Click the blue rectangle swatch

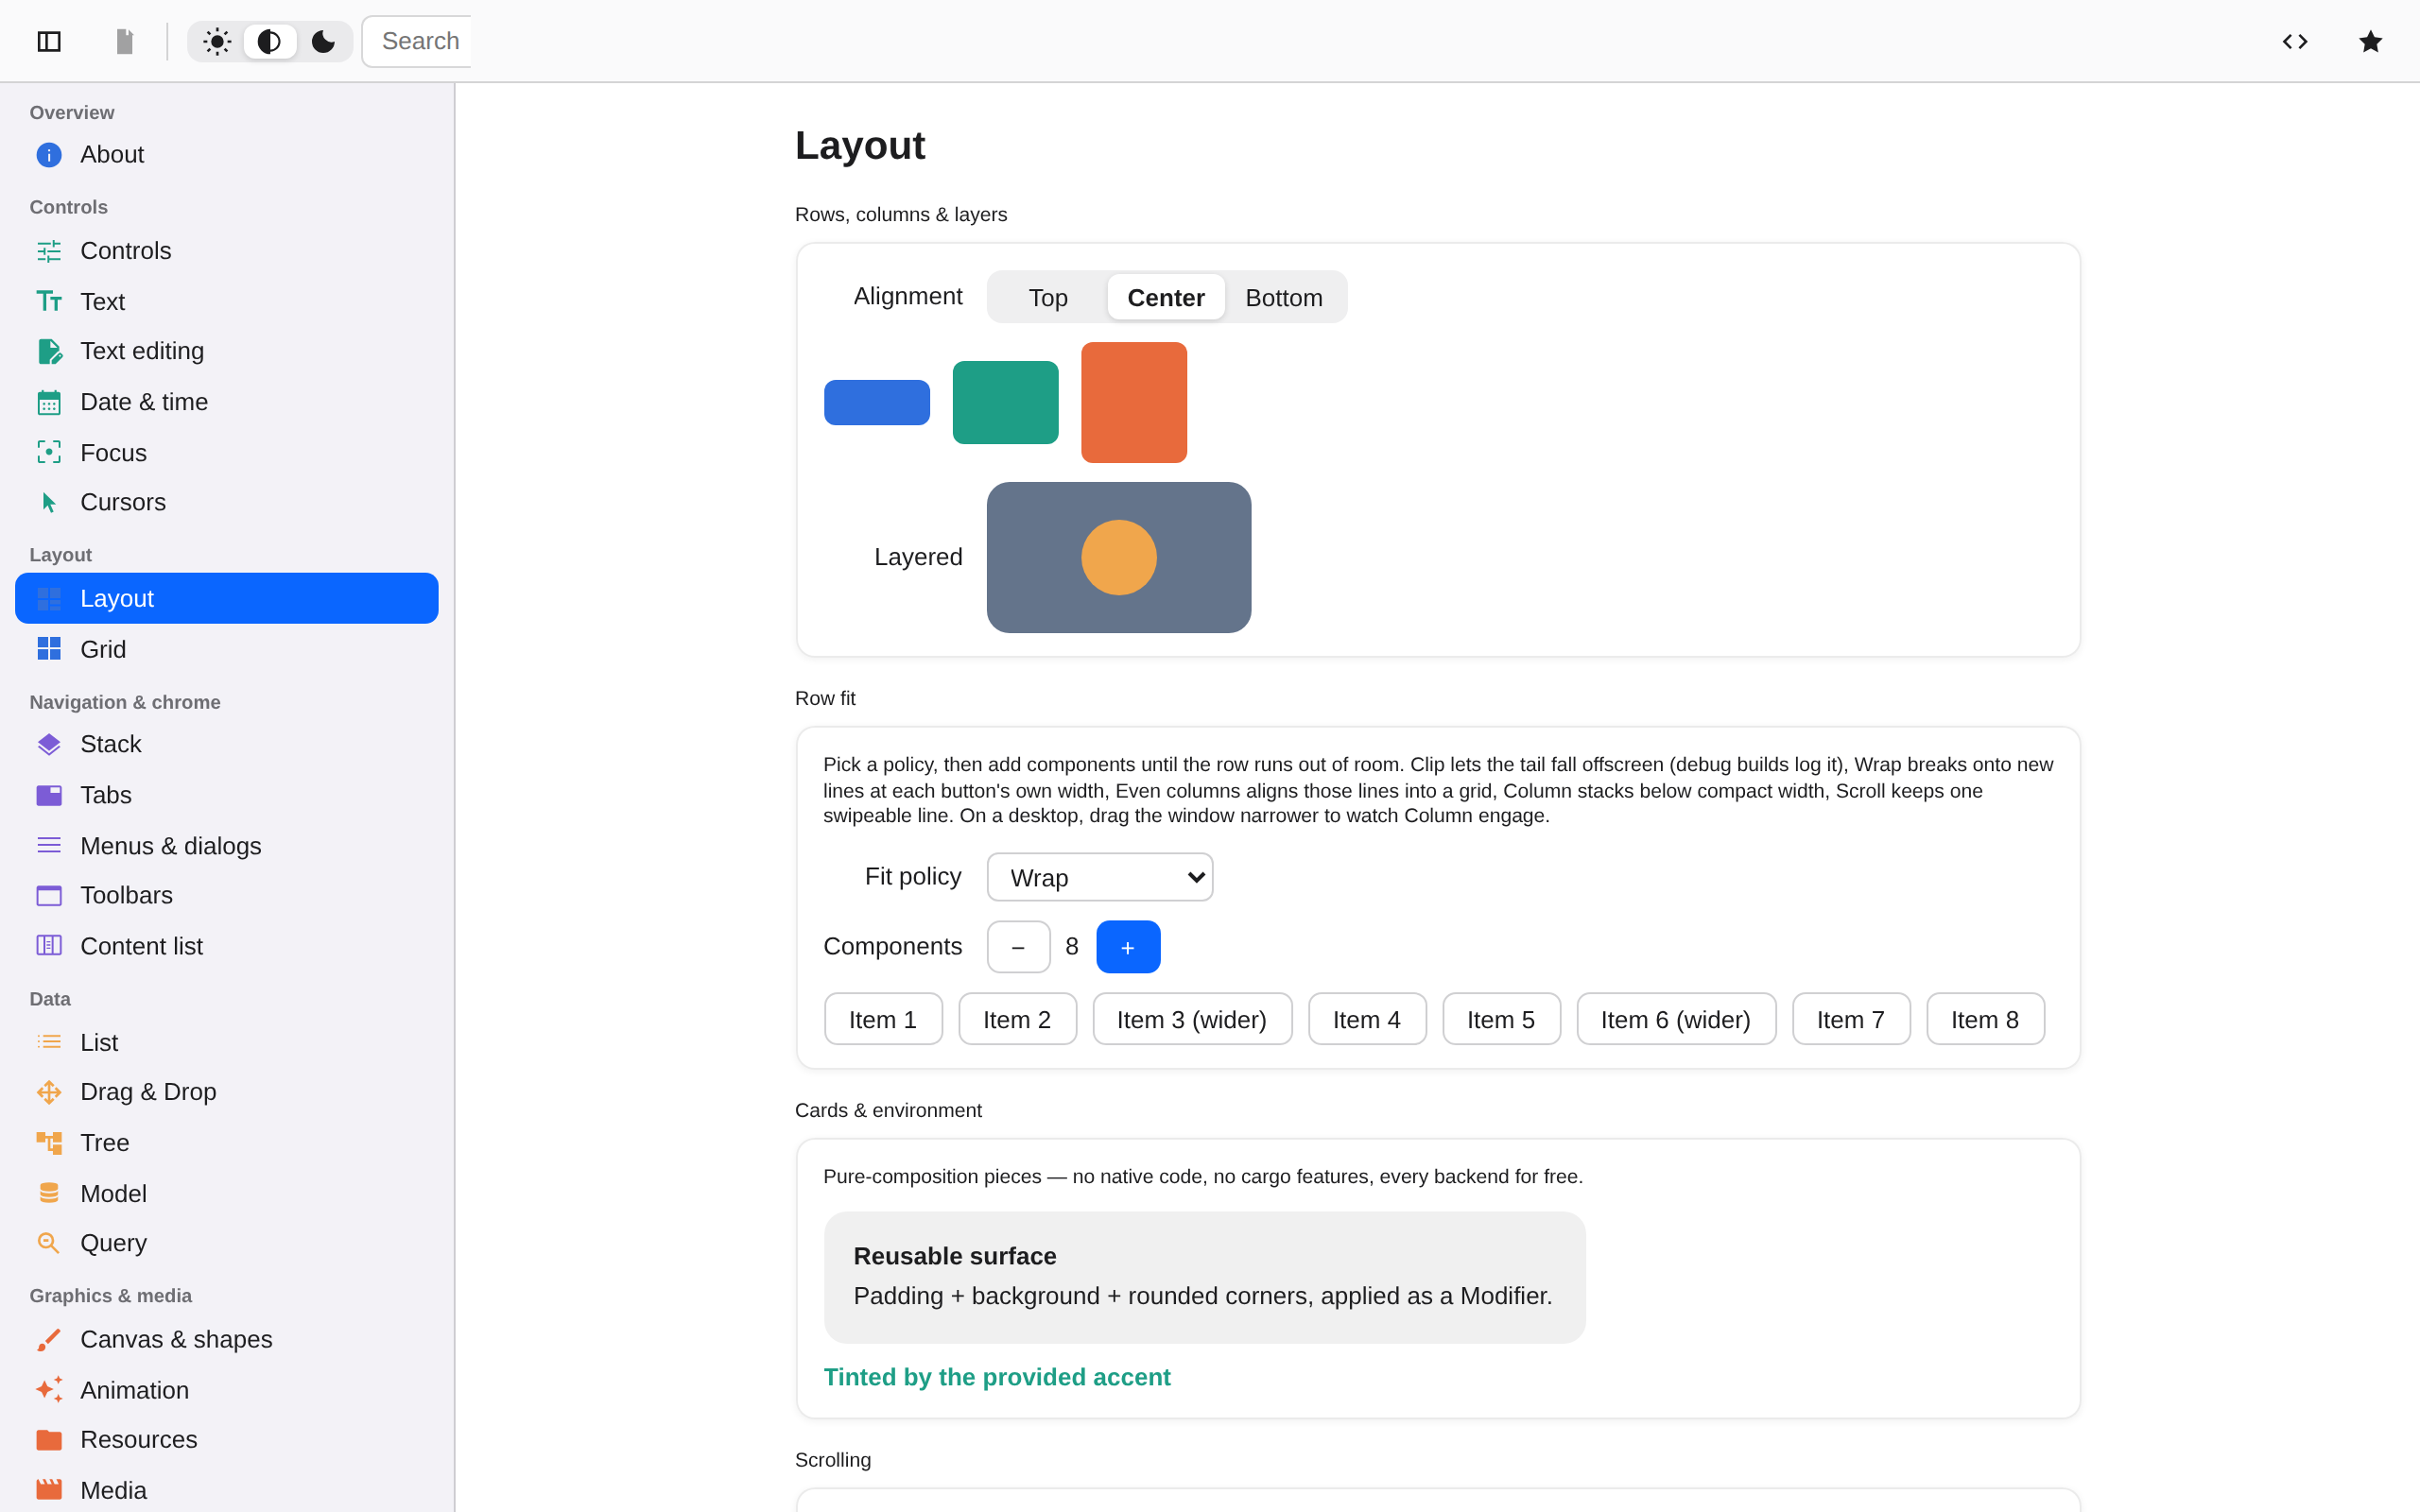(877, 402)
